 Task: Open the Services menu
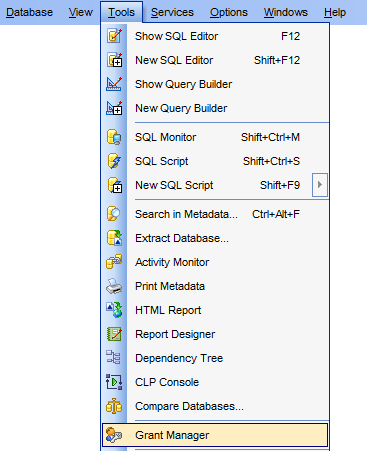click(172, 12)
